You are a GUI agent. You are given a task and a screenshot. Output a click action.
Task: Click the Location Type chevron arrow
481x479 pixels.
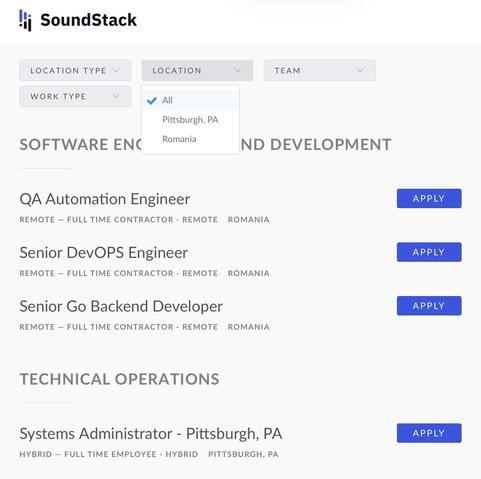point(116,70)
